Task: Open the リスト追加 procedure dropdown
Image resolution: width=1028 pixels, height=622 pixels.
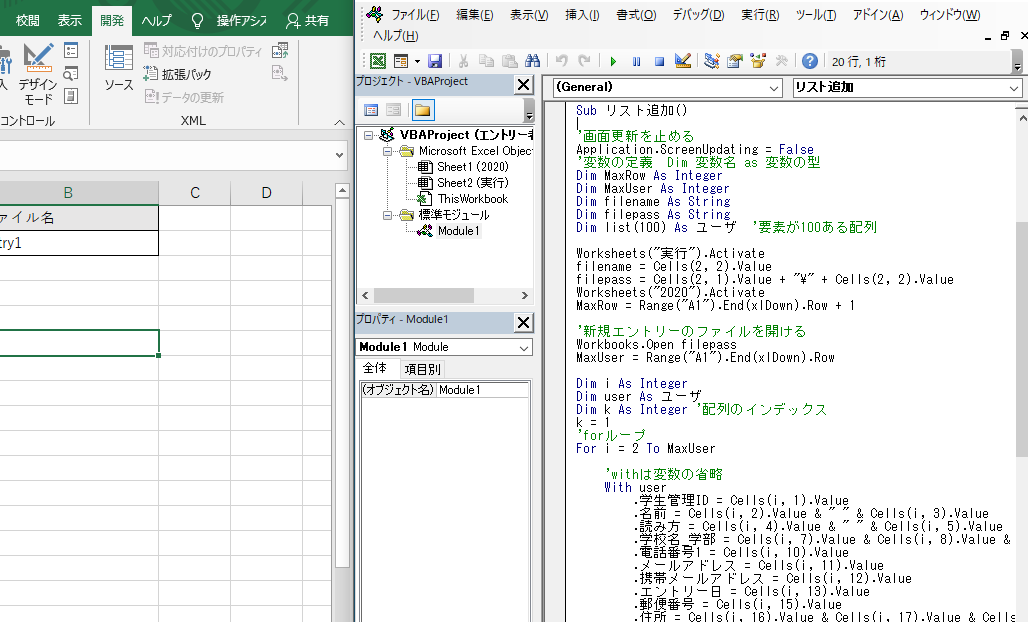Action: [1014, 87]
